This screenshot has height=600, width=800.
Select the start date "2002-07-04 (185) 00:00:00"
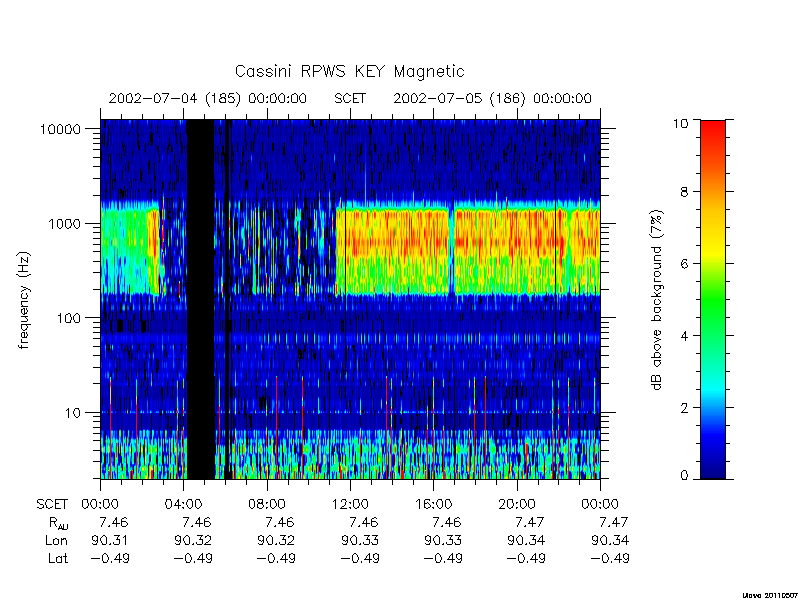(208, 98)
